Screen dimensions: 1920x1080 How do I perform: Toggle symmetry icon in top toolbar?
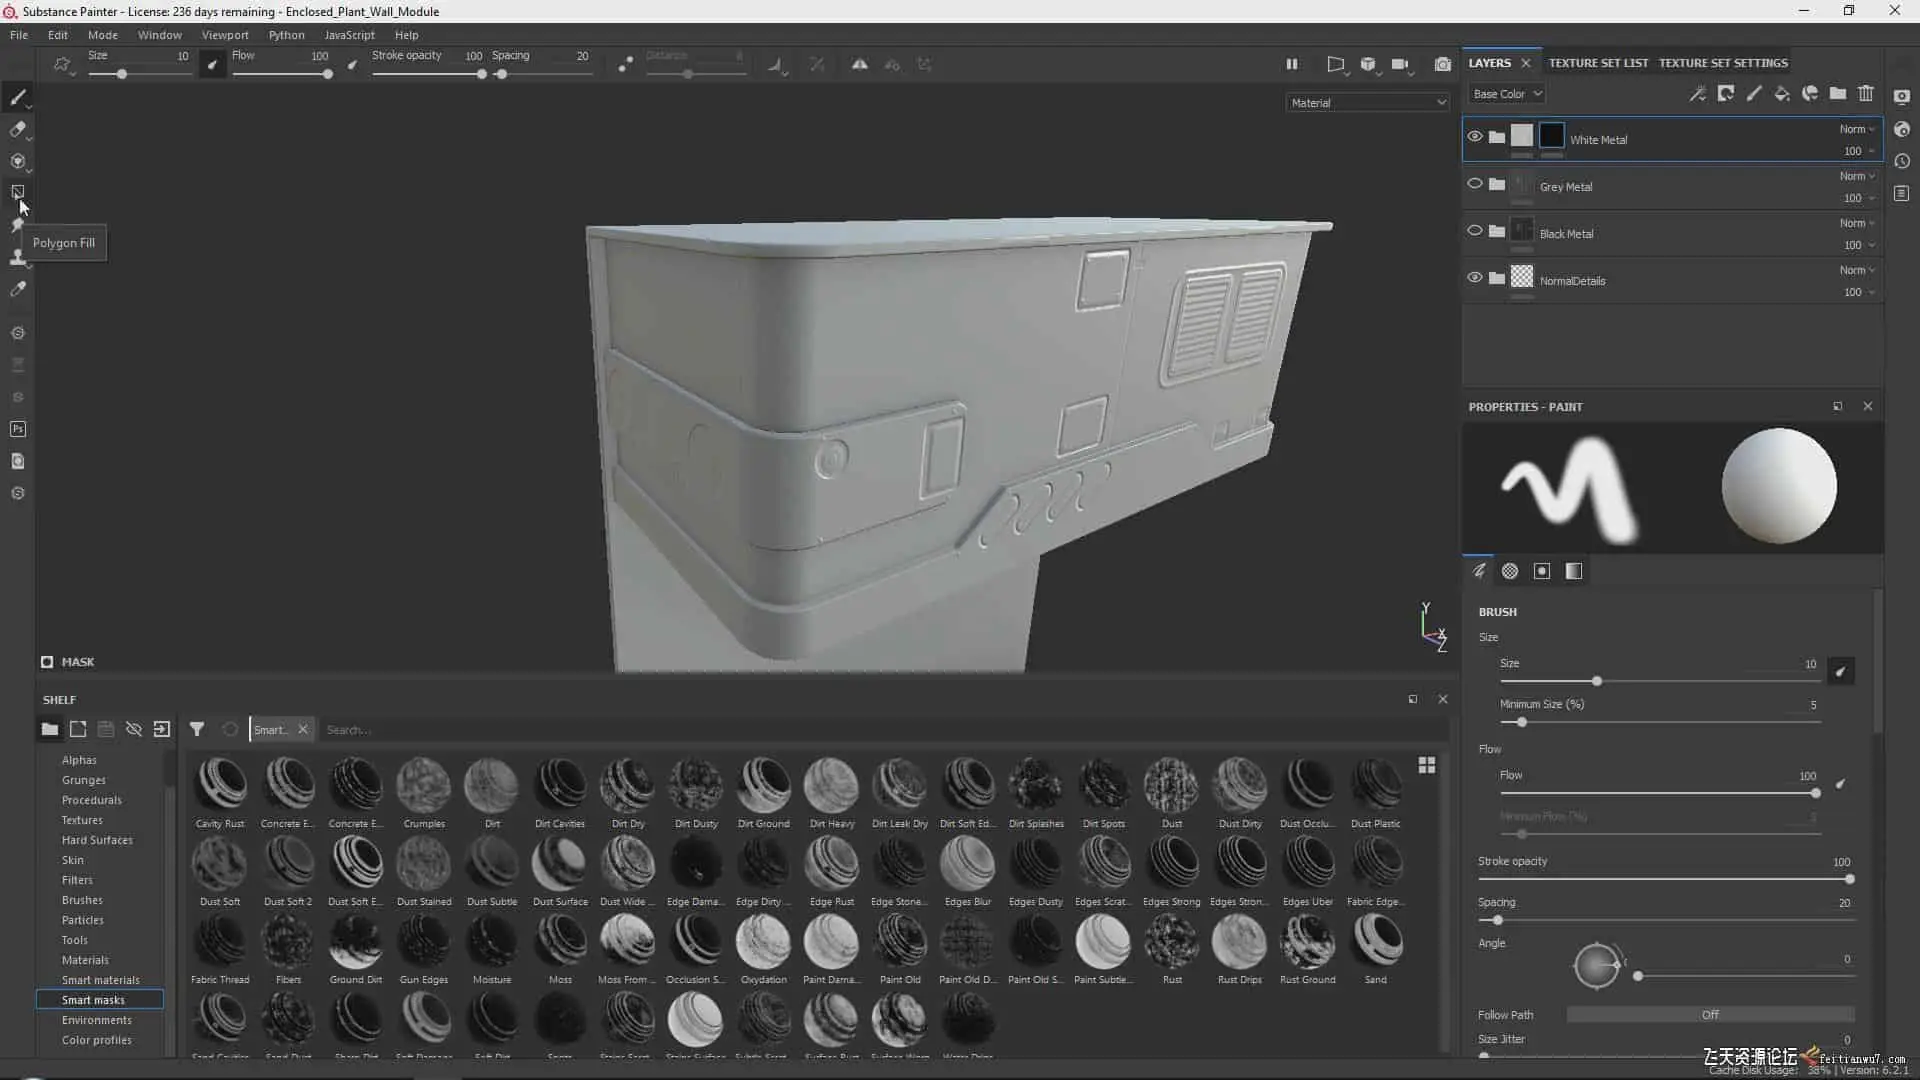pos(859,64)
